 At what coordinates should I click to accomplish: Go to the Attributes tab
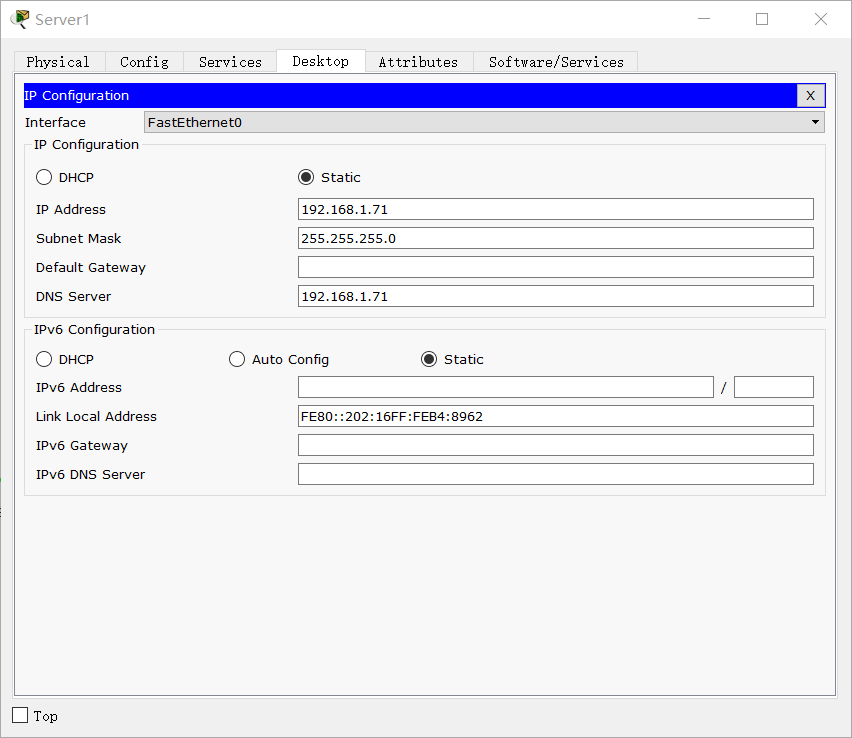[418, 62]
